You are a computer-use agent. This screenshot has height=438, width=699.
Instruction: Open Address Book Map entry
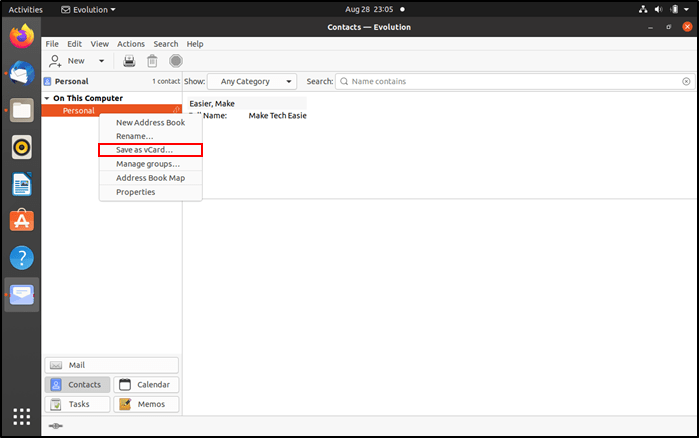(151, 178)
